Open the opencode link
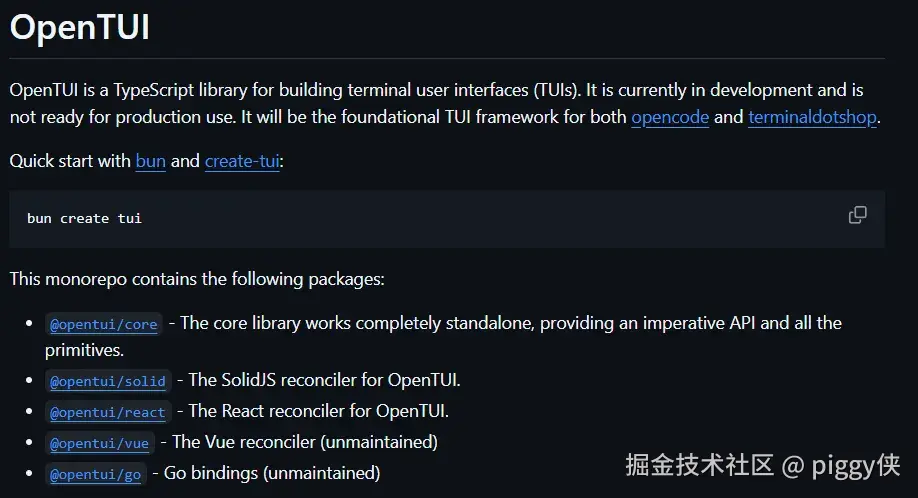Viewport: 918px width, 498px height. click(670, 117)
